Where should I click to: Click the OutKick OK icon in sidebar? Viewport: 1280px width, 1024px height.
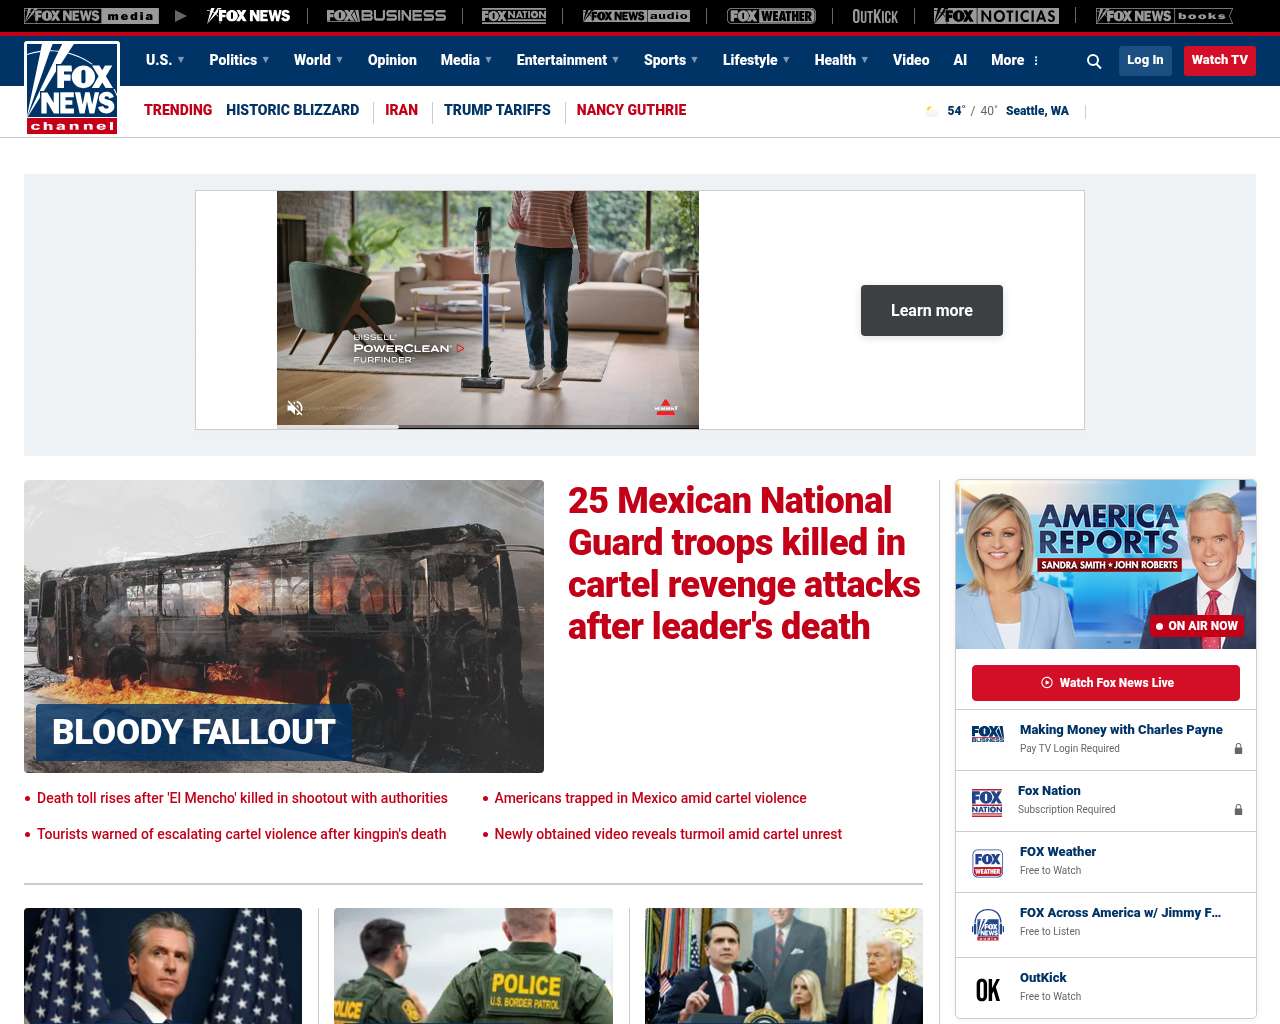coord(987,990)
